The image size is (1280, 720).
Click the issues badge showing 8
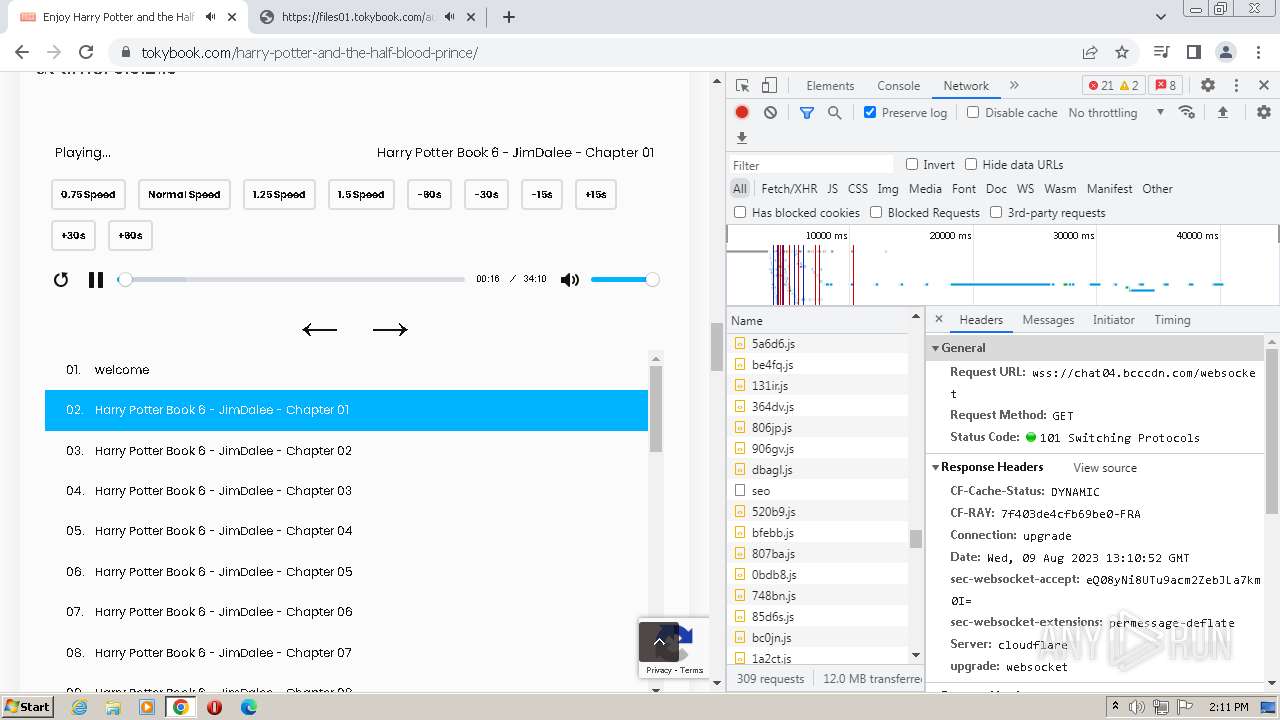pos(1164,86)
